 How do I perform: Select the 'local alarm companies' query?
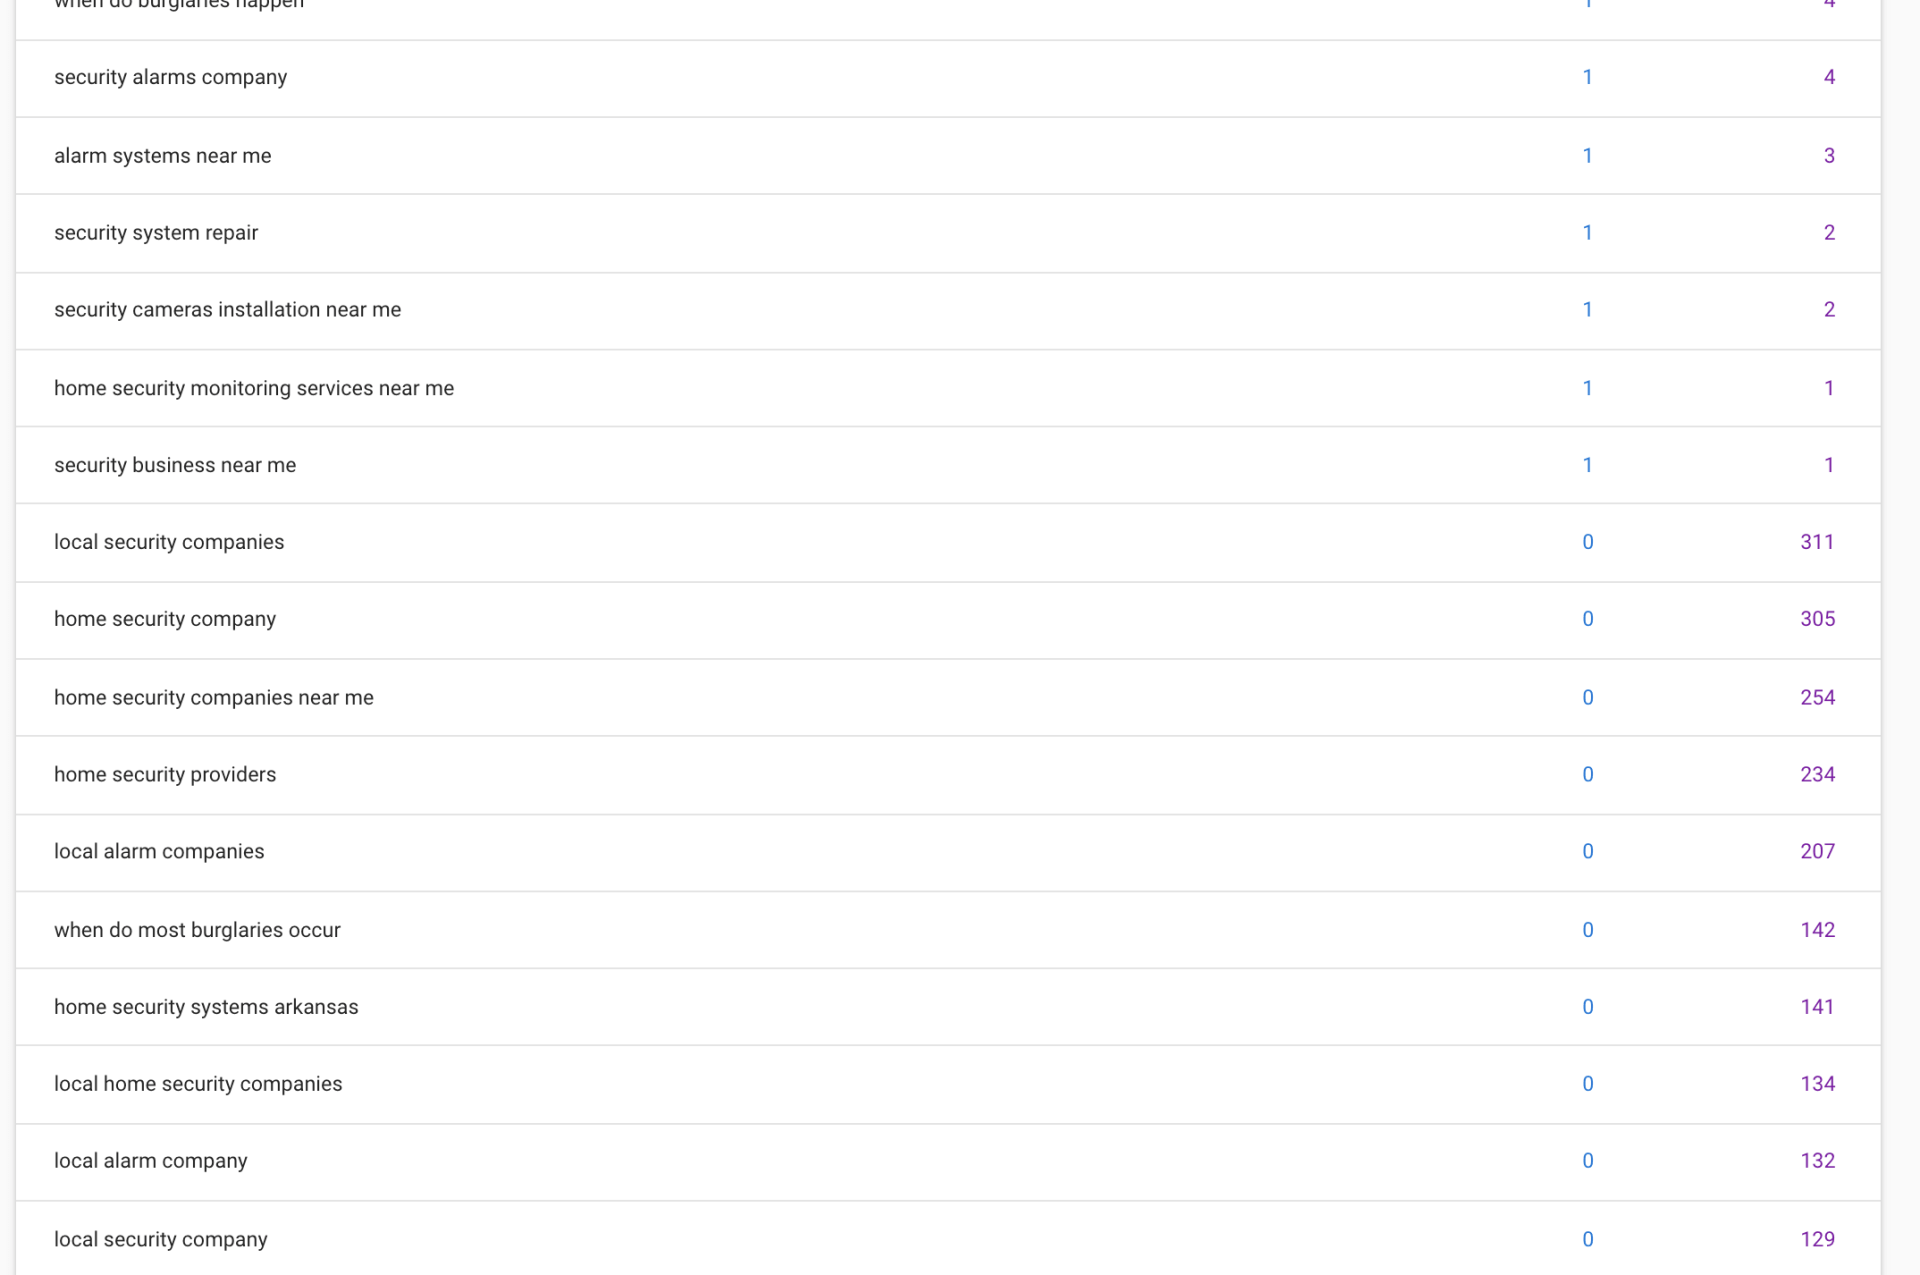click(159, 852)
